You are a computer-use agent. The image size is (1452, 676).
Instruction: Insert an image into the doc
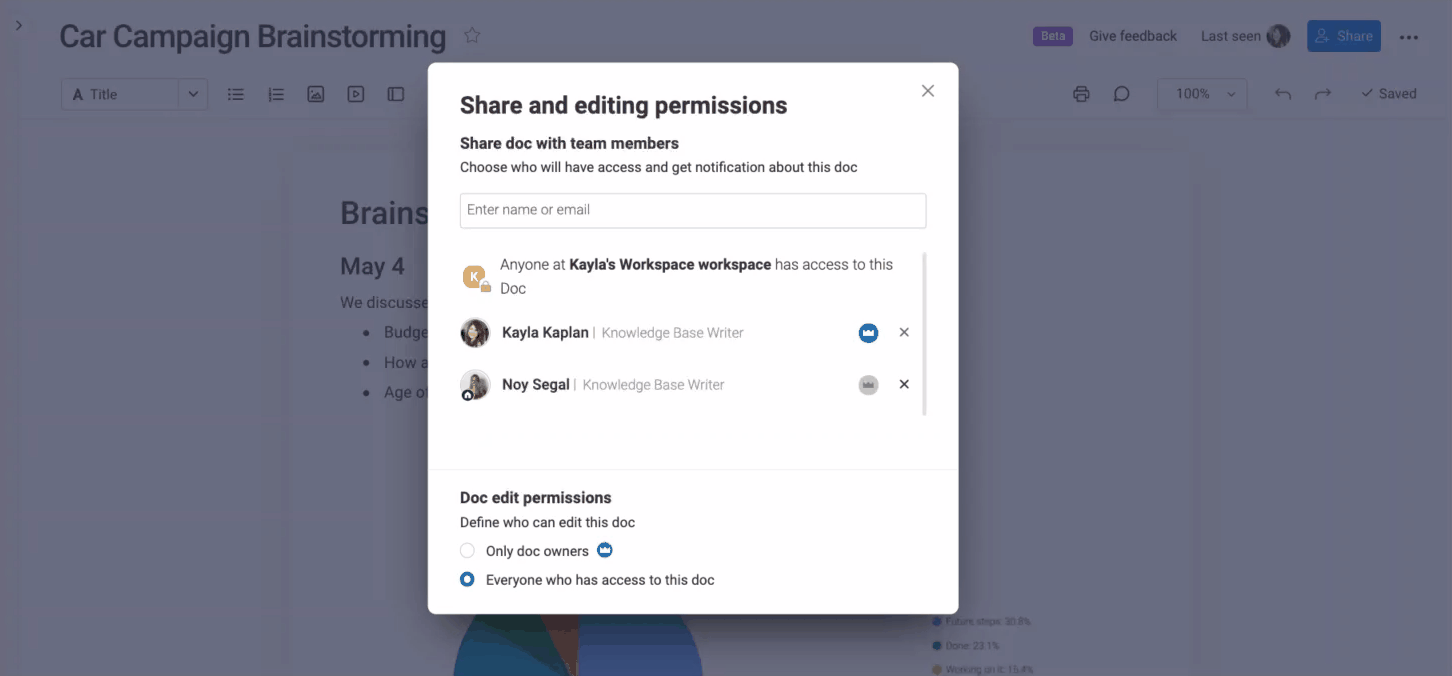[x=316, y=94]
